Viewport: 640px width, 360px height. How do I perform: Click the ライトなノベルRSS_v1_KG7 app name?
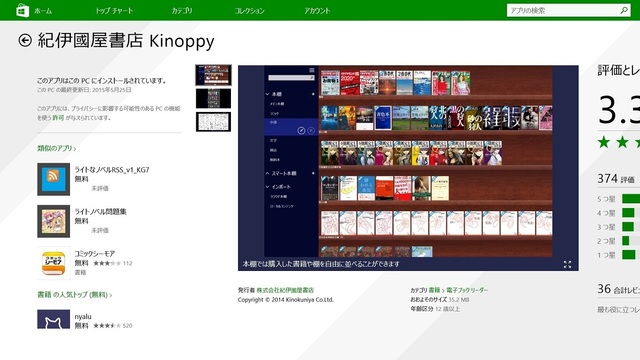tap(112, 170)
